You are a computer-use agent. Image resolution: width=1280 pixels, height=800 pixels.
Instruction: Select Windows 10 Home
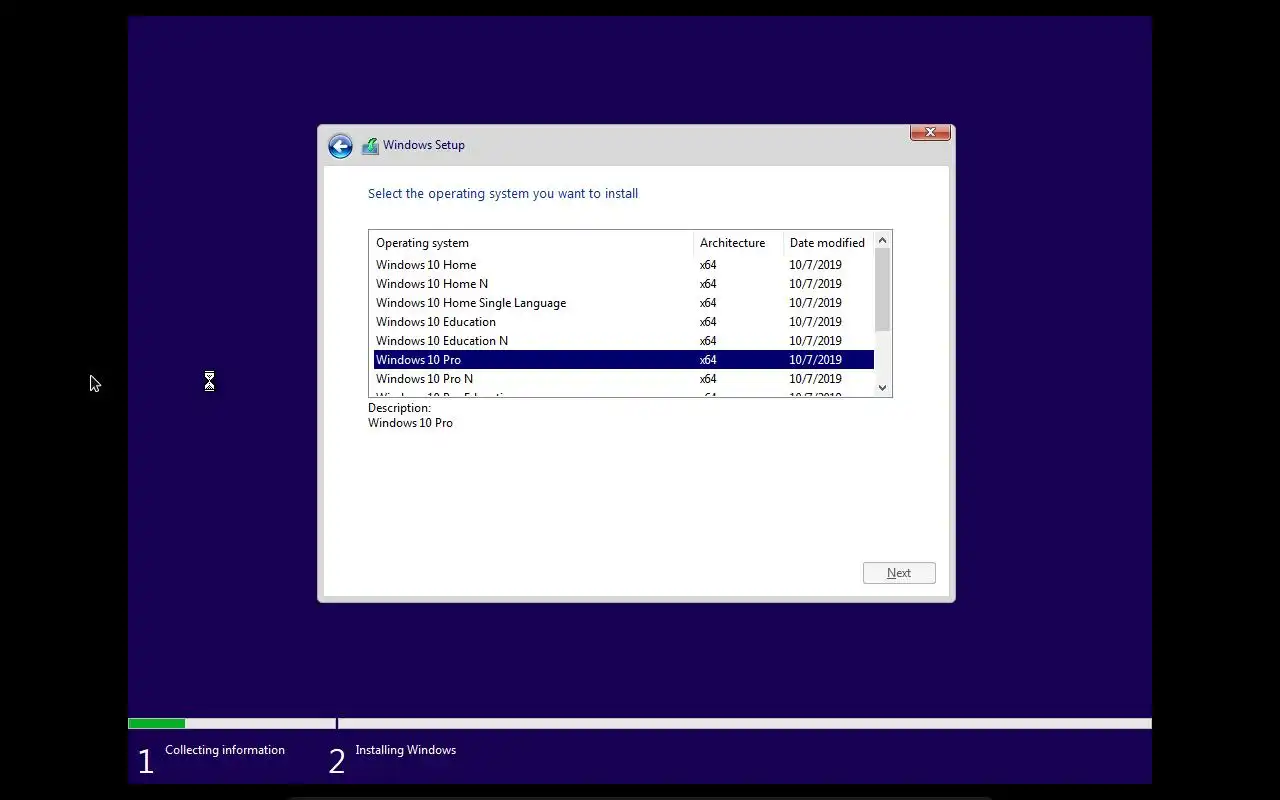tap(623, 265)
